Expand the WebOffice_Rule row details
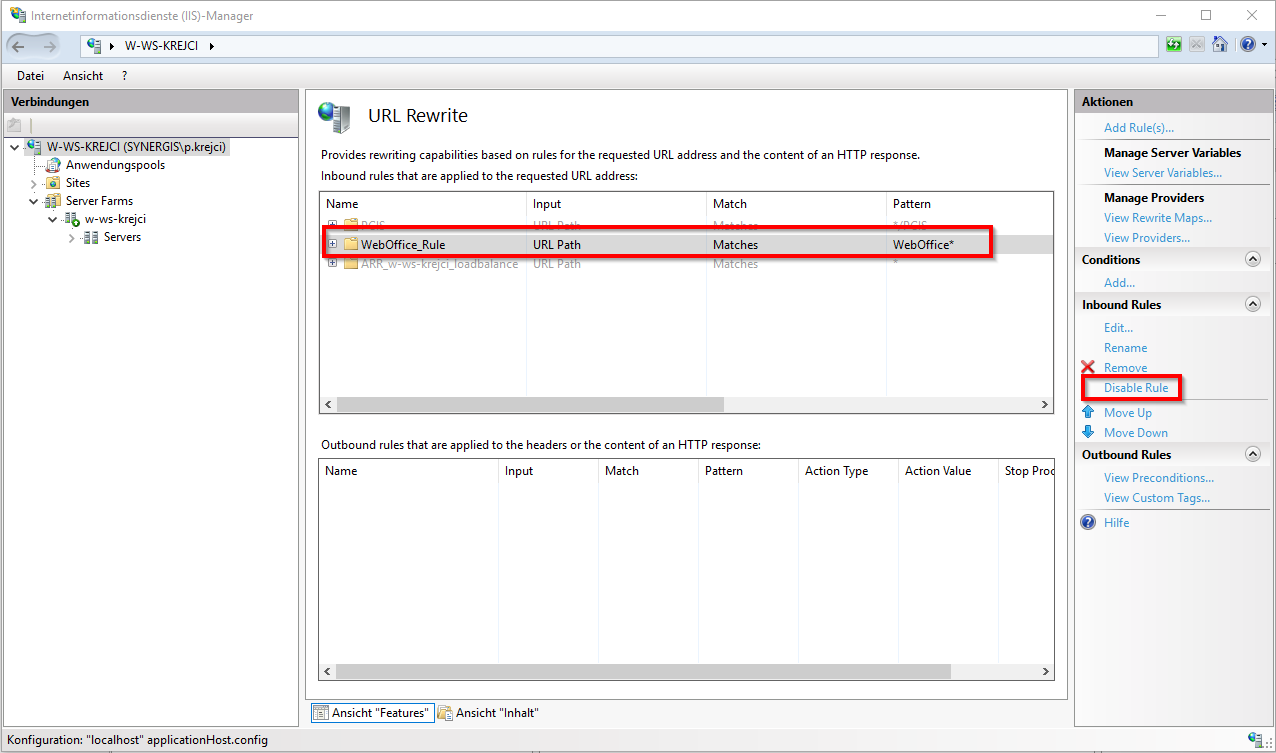This screenshot has height=753, width=1276. 332,244
